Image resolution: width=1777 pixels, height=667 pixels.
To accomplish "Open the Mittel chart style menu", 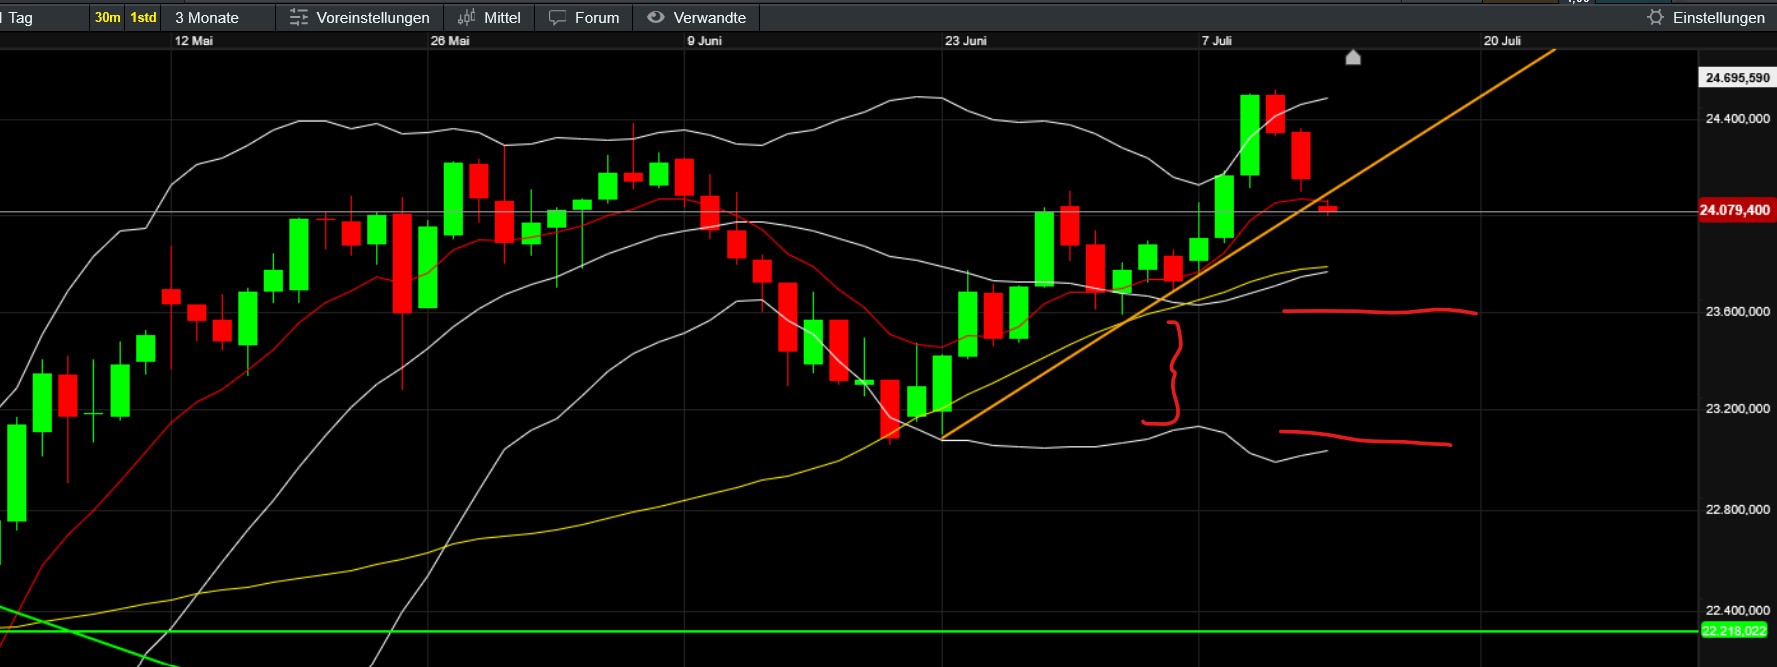I will click(489, 18).
